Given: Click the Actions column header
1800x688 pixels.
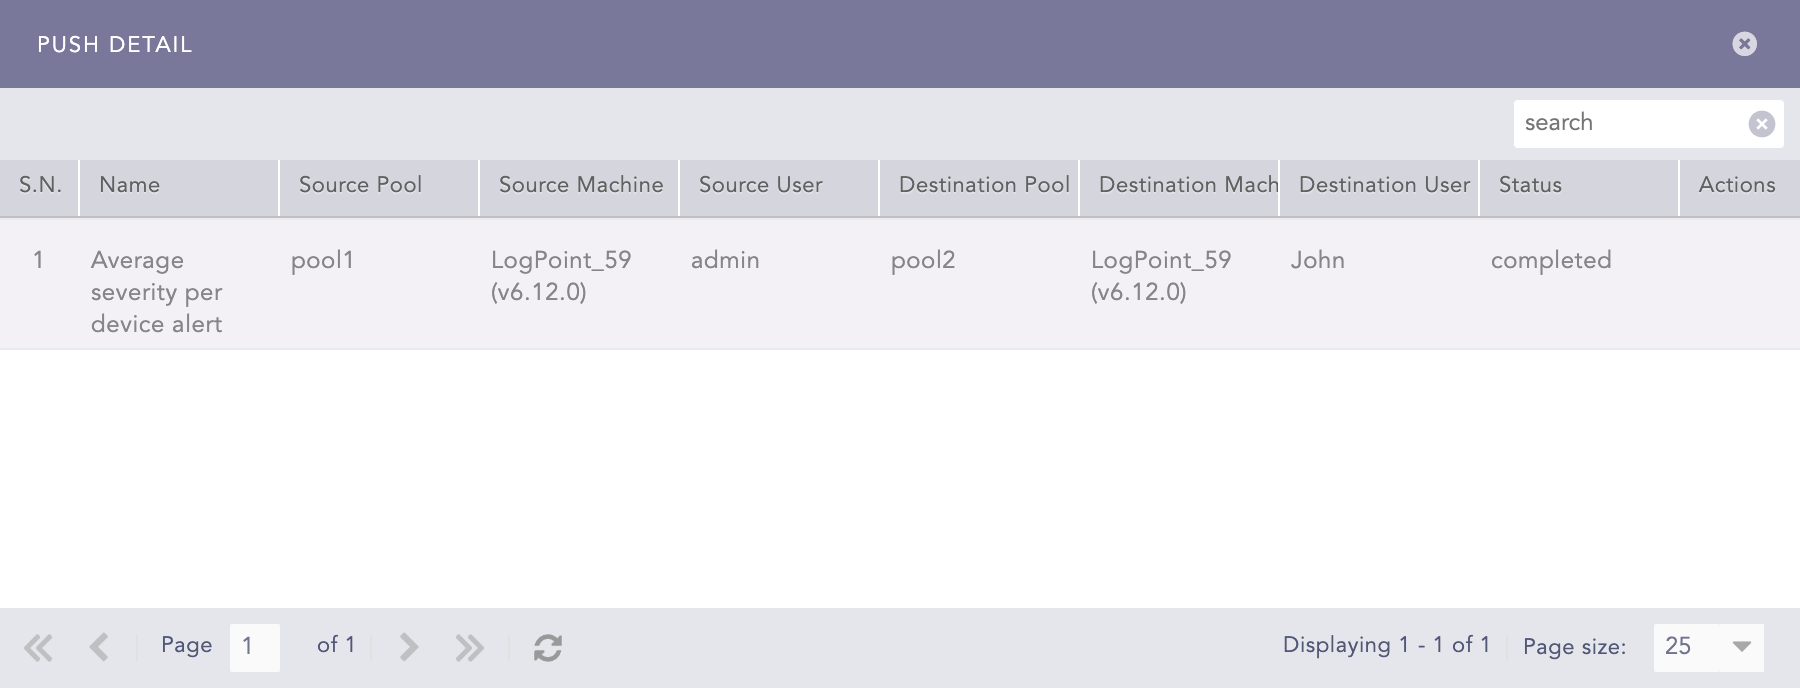Looking at the screenshot, I should click(1737, 185).
